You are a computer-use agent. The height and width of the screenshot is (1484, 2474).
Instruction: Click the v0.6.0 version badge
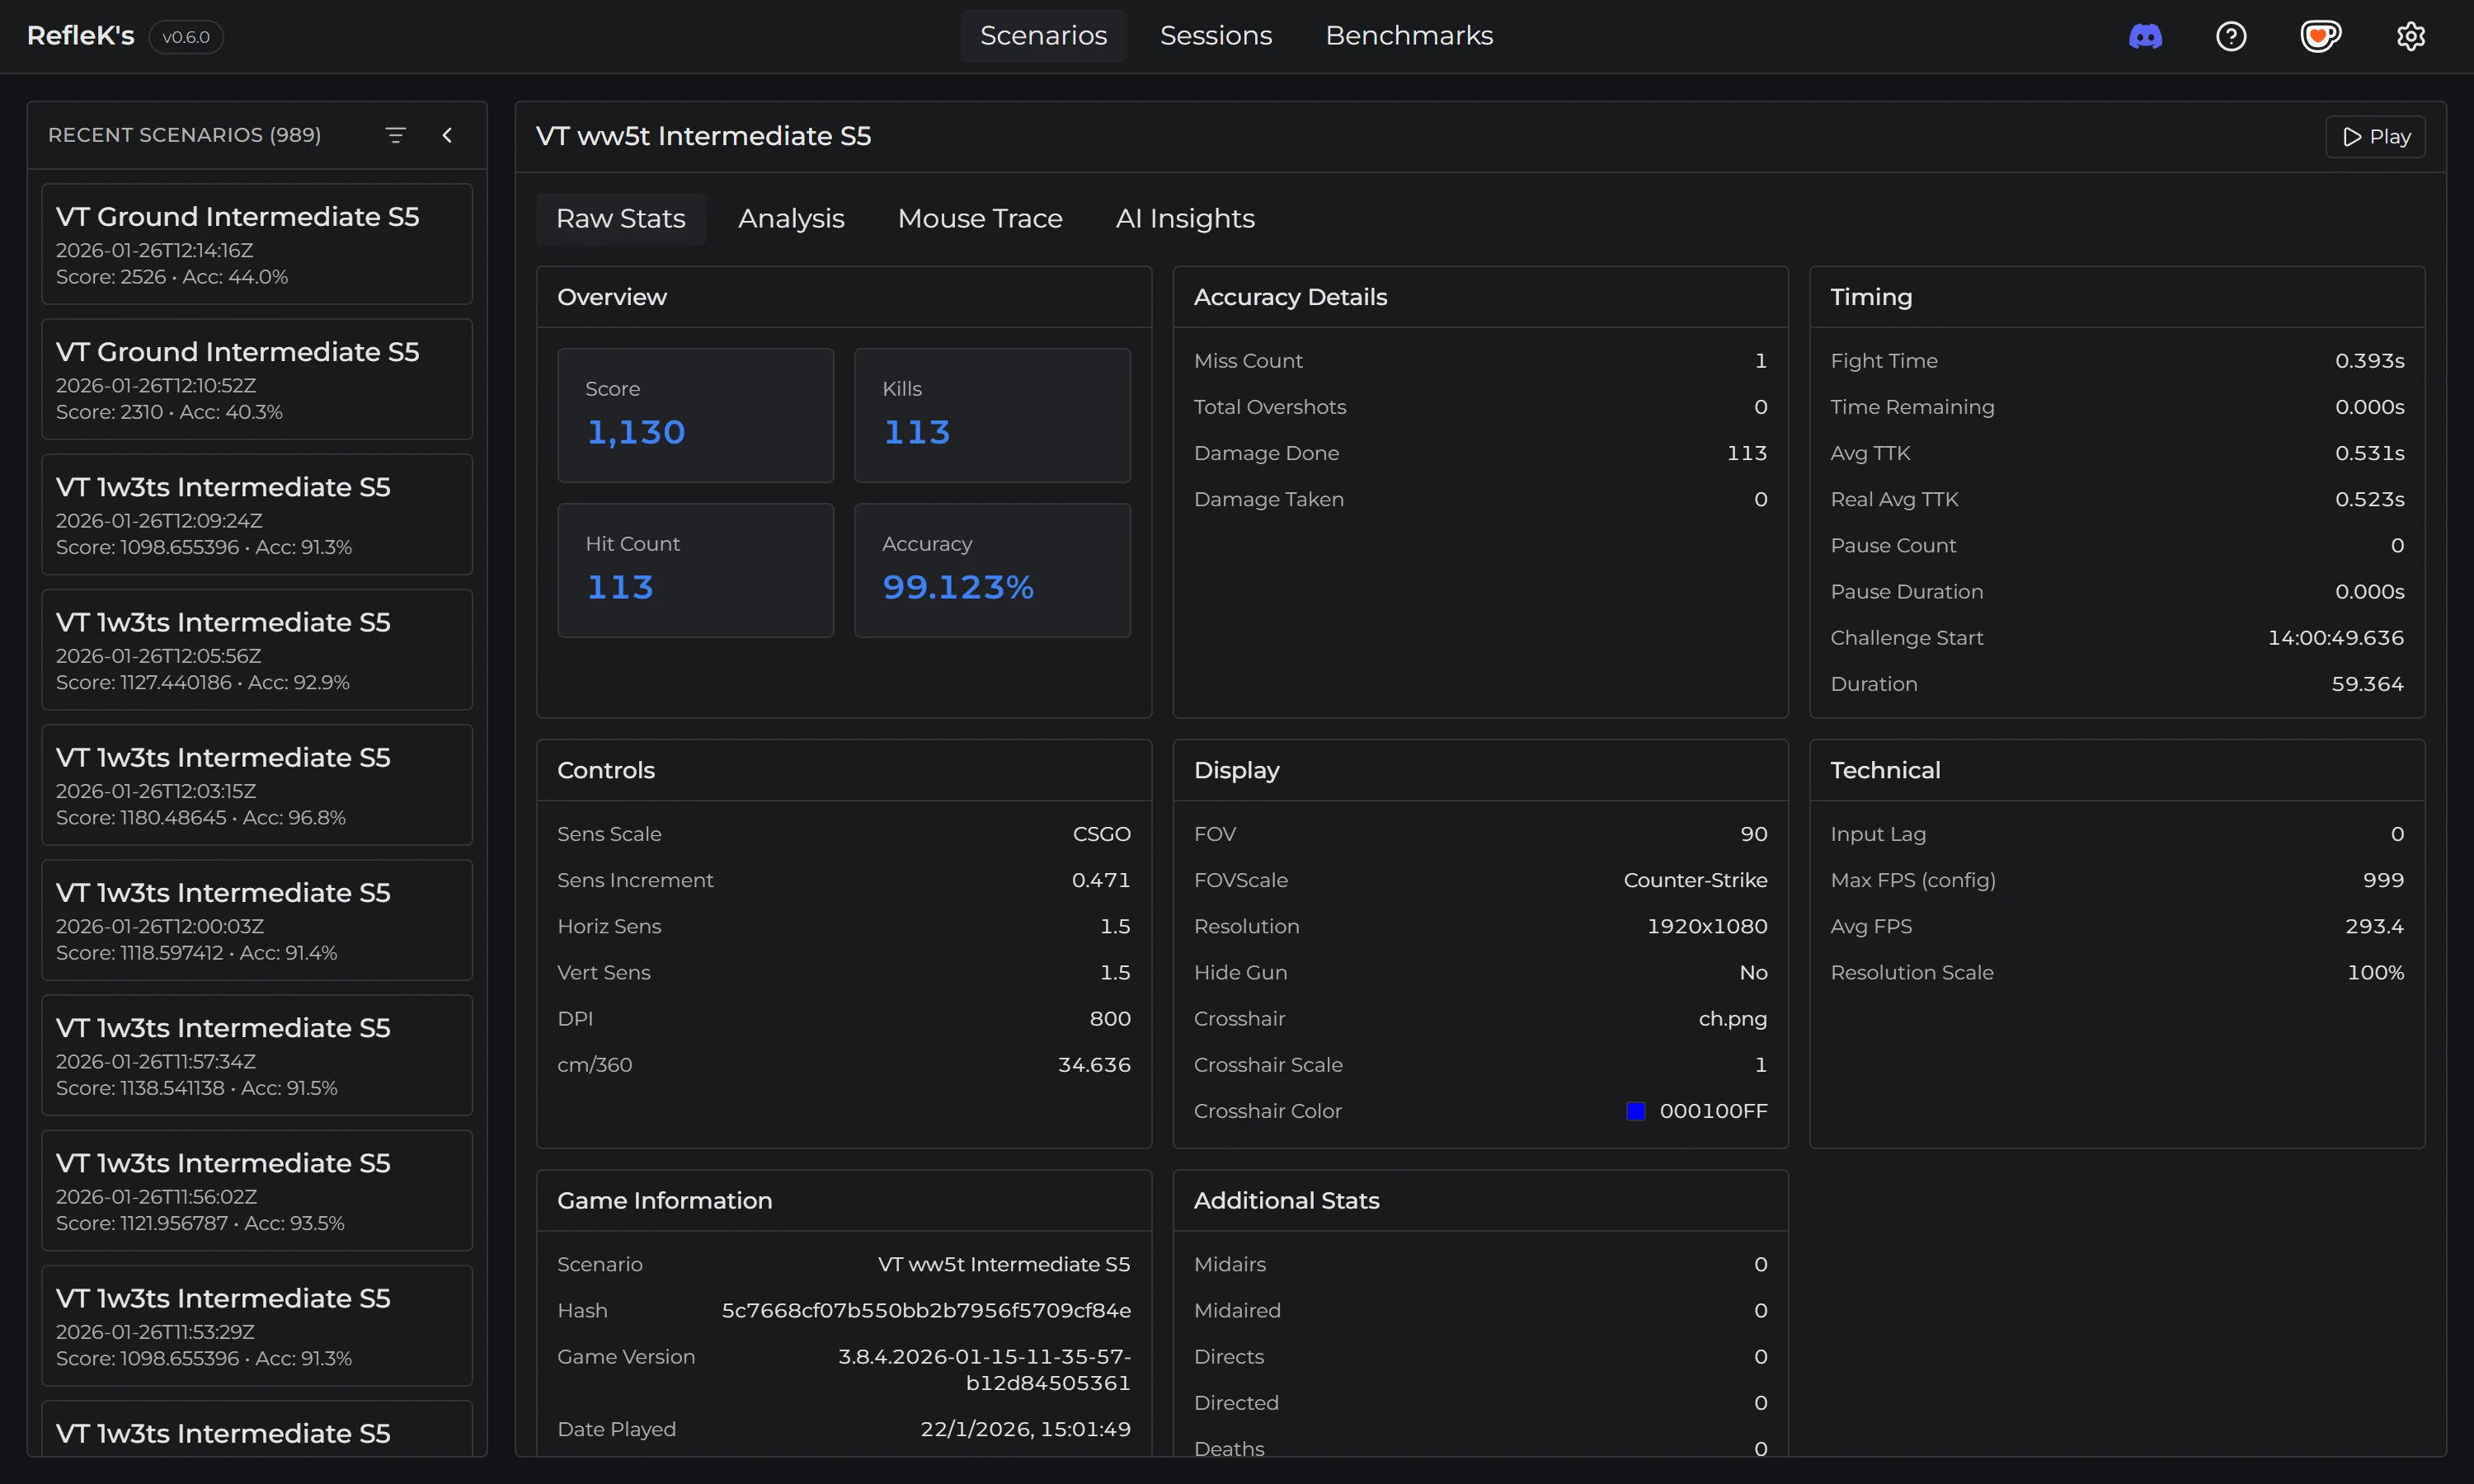point(186,37)
